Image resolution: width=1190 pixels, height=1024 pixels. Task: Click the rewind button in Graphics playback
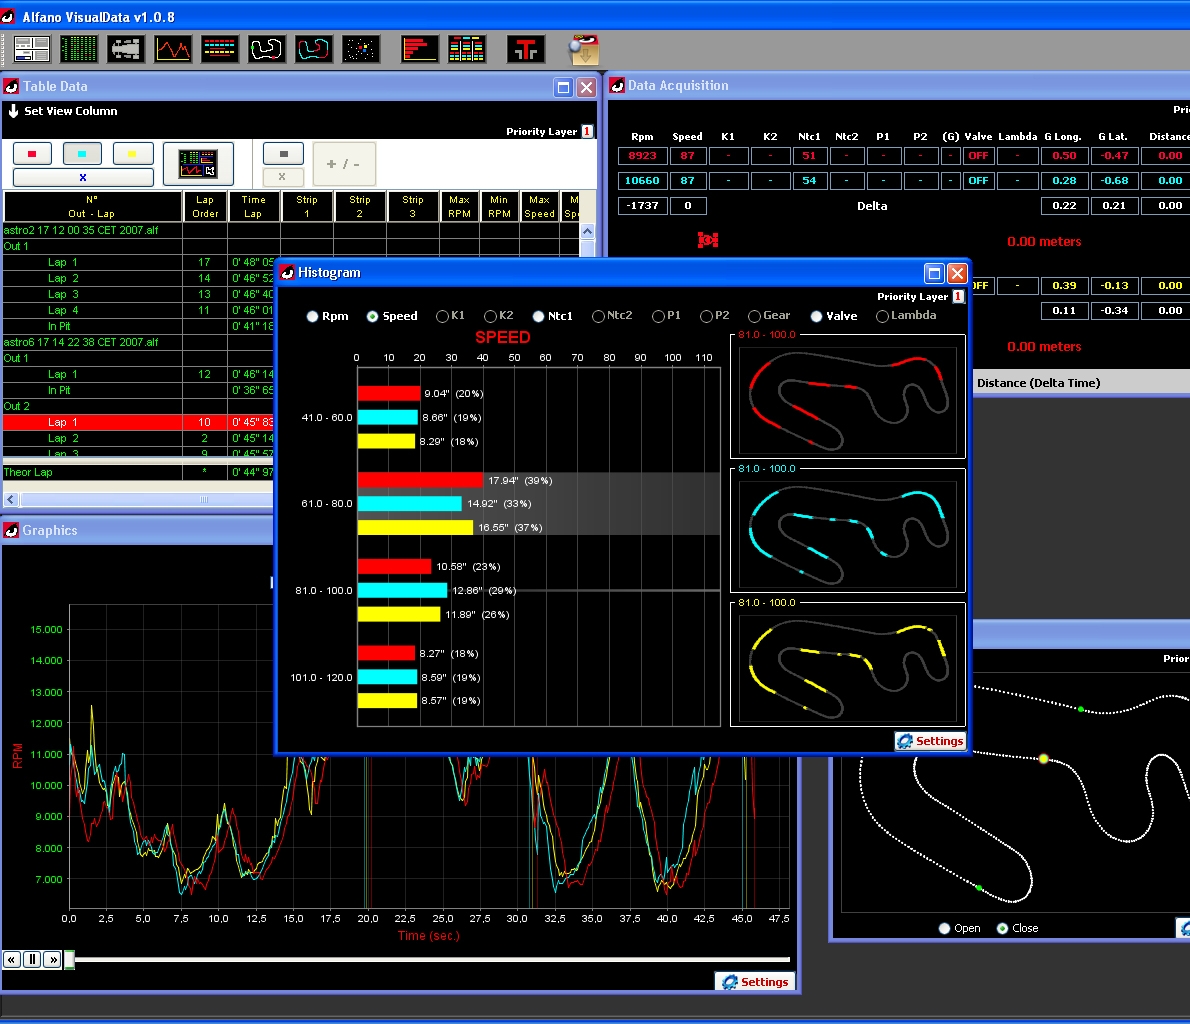point(11,959)
